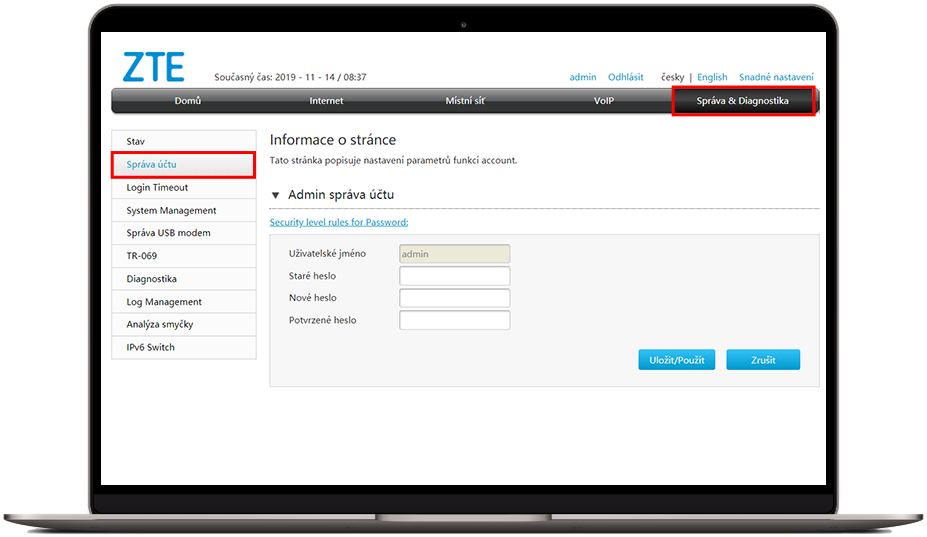Switch to the Místní síť tab
The image size is (927, 537).
[x=465, y=101]
